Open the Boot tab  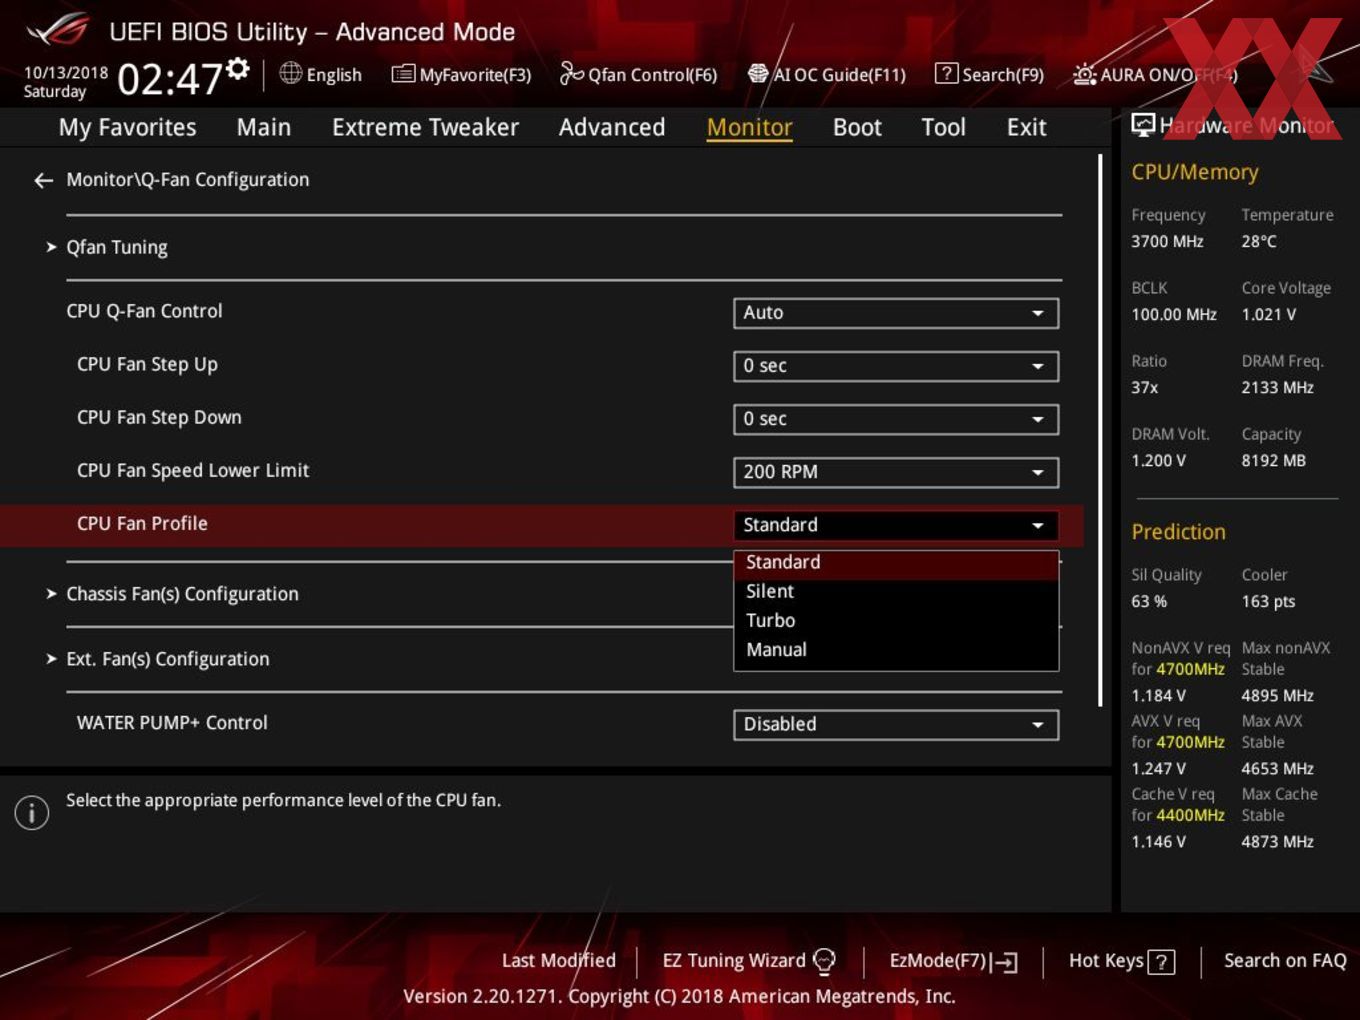point(857,127)
